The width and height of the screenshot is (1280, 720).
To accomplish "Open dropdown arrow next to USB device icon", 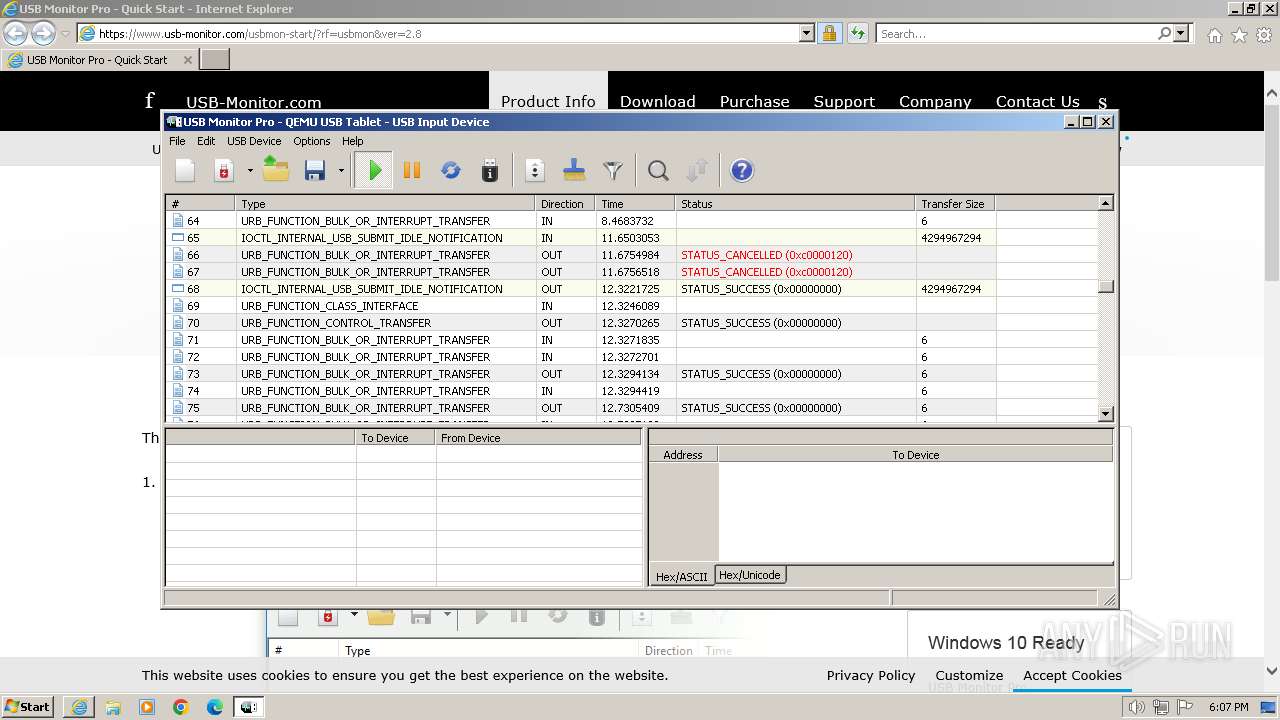I will pos(250,171).
